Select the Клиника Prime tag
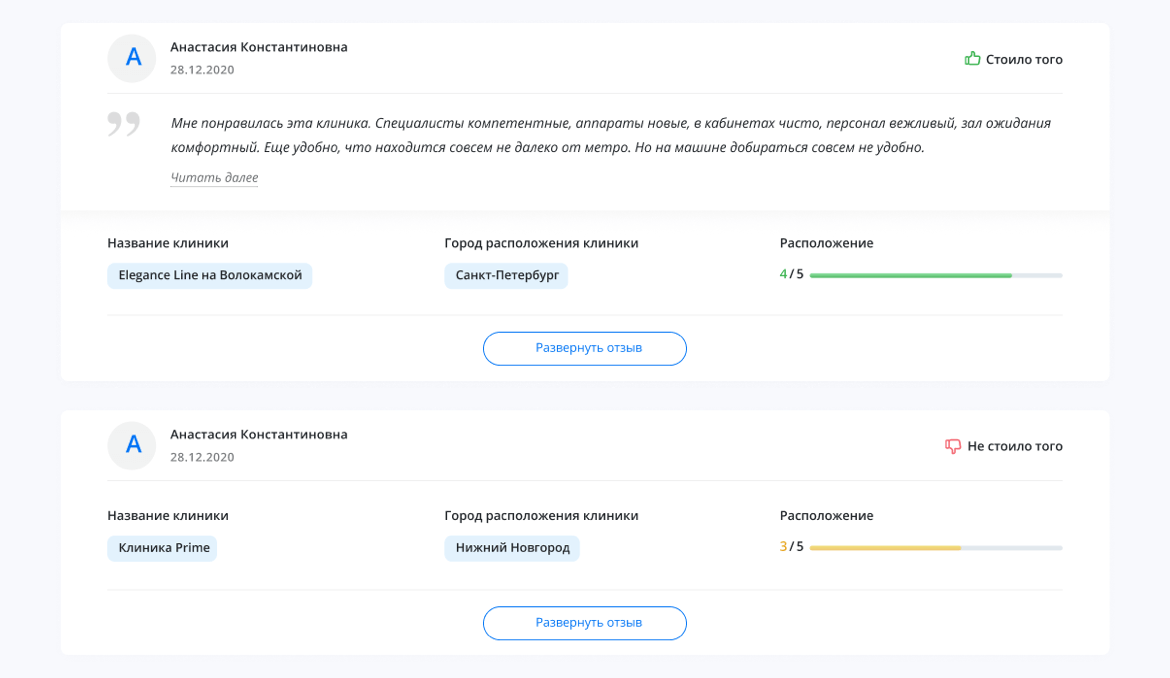 point(163,548)
